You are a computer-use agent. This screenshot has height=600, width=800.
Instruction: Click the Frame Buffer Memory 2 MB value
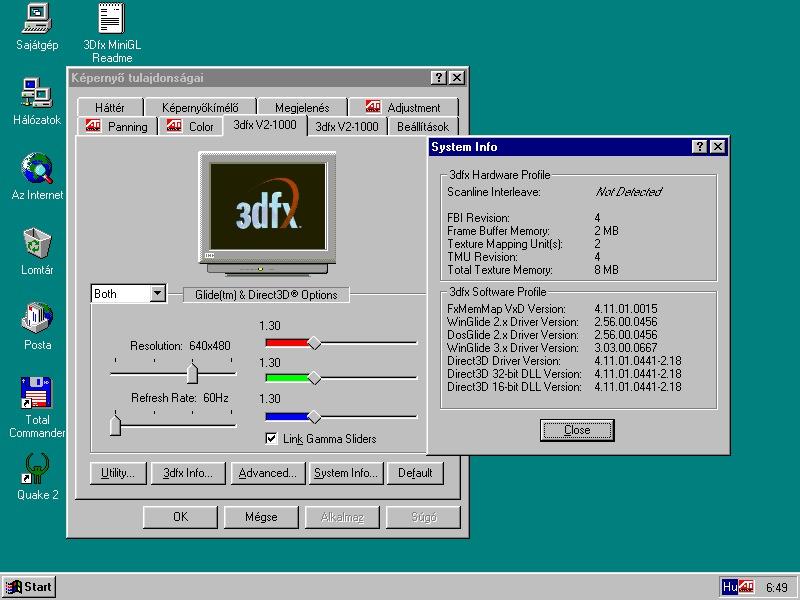point(606,231)
